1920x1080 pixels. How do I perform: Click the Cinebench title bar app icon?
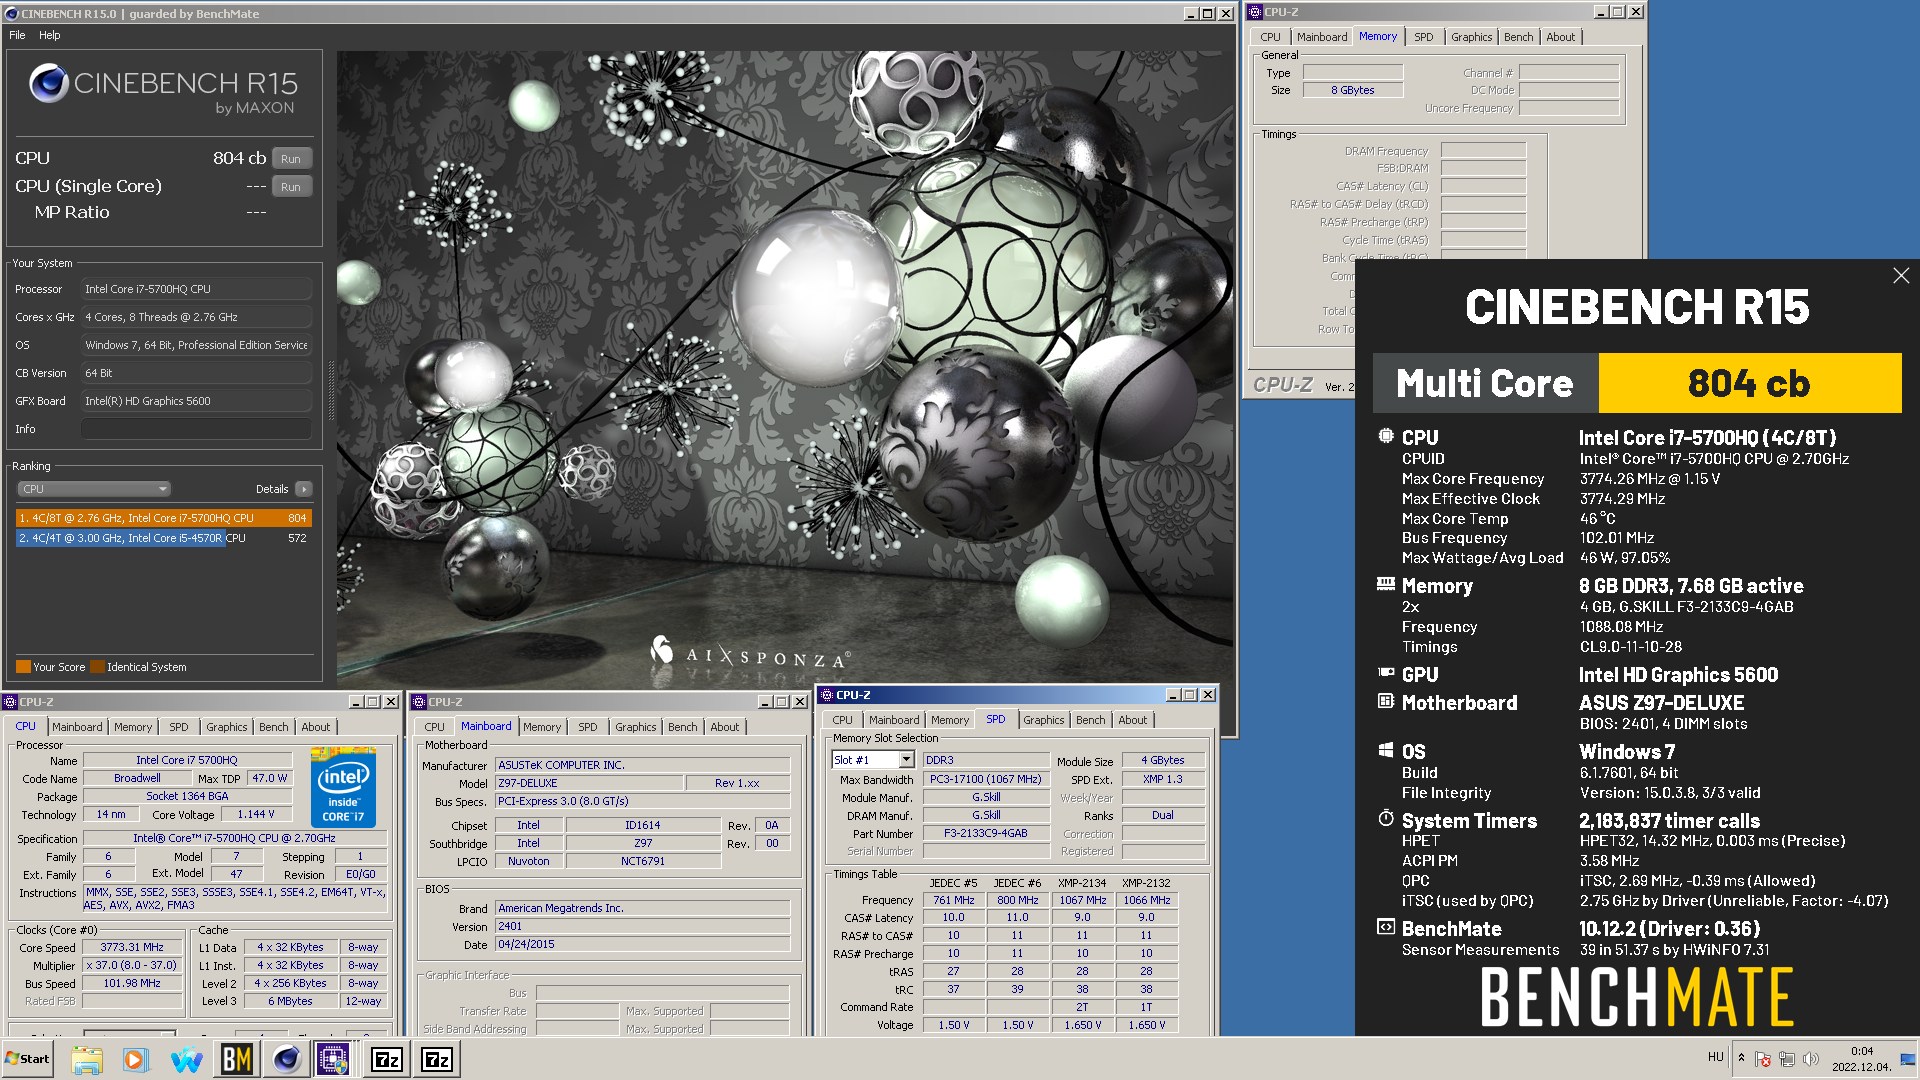tap(11, 13)
